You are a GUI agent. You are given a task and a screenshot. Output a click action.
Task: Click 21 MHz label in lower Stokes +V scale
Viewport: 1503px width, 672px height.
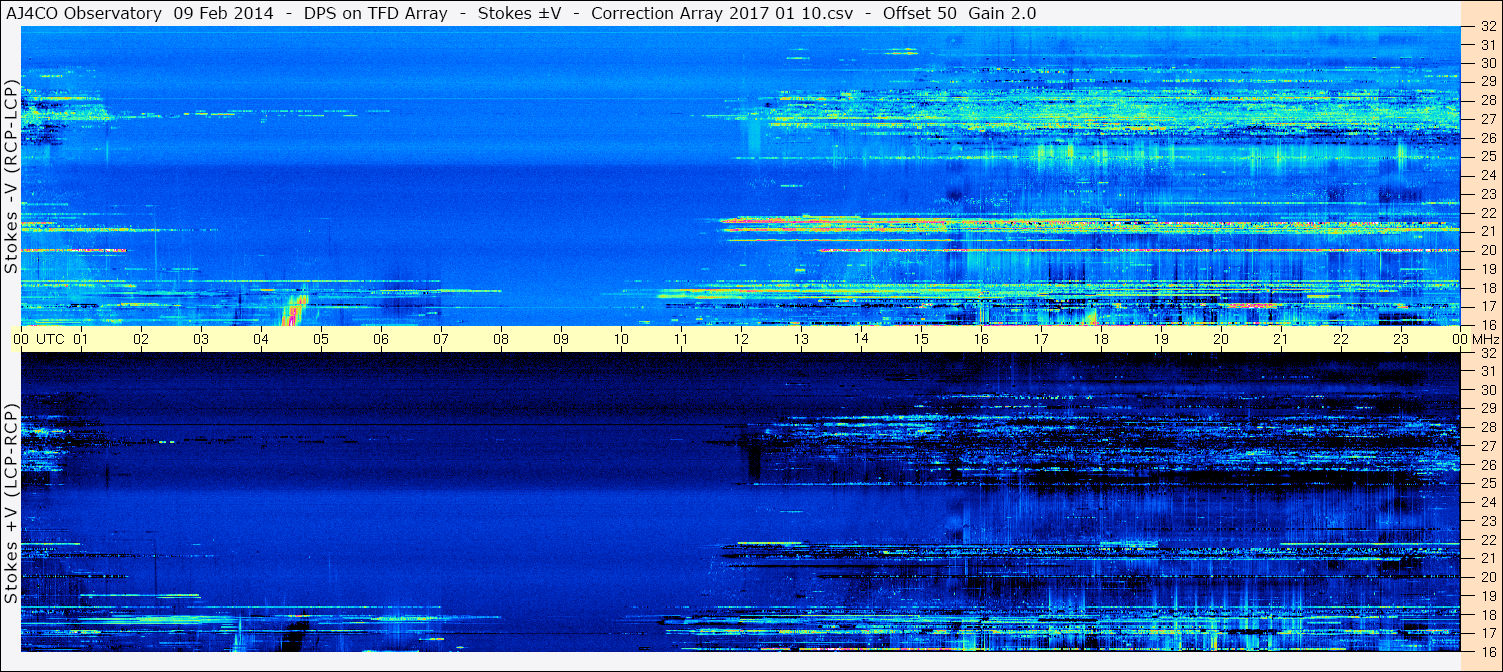point(1487,558)
